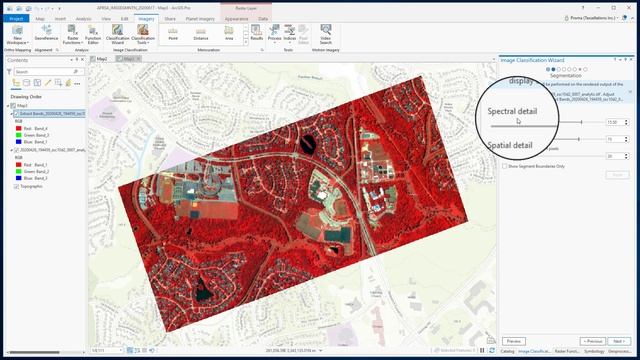Open Classification Tools menu
This screenshot has width=640, height=360.
pyautogui.click(x=143, y=35)
